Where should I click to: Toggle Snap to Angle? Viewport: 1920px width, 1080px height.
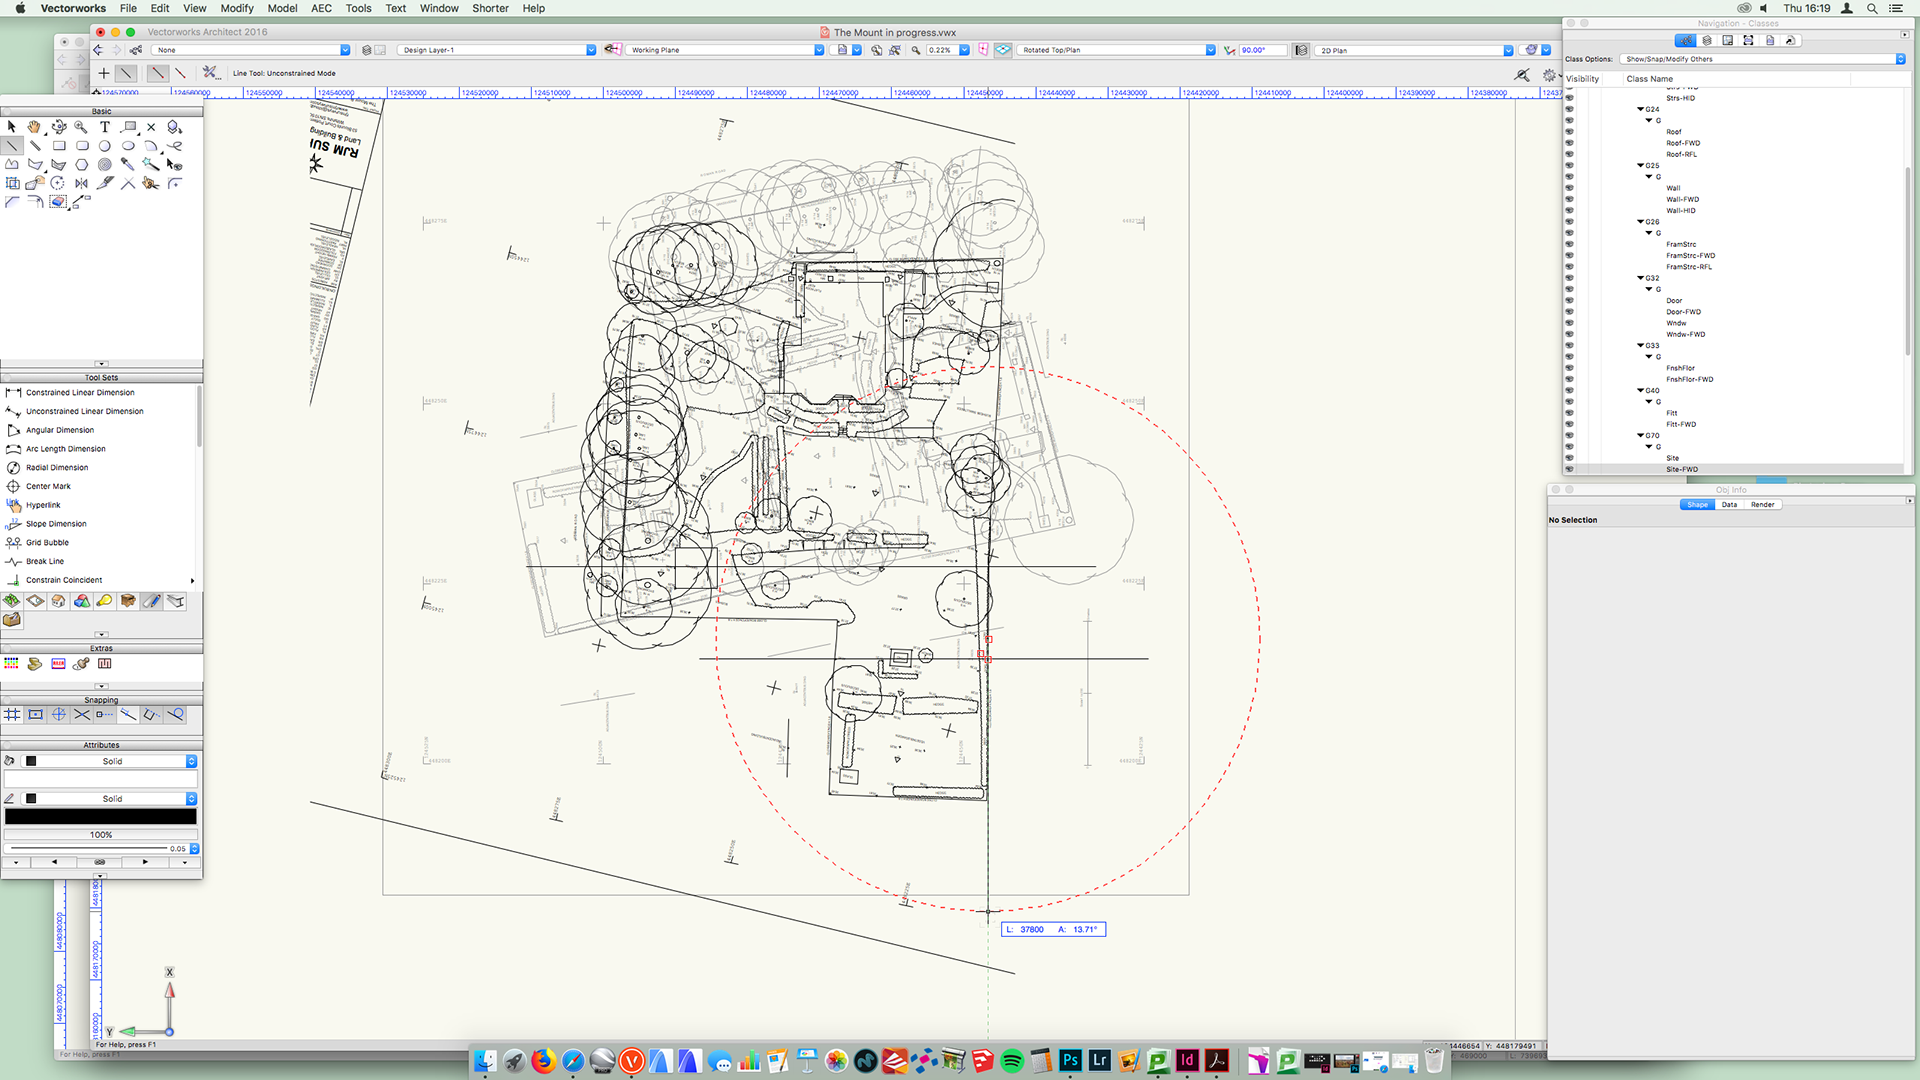pos(58,715)
